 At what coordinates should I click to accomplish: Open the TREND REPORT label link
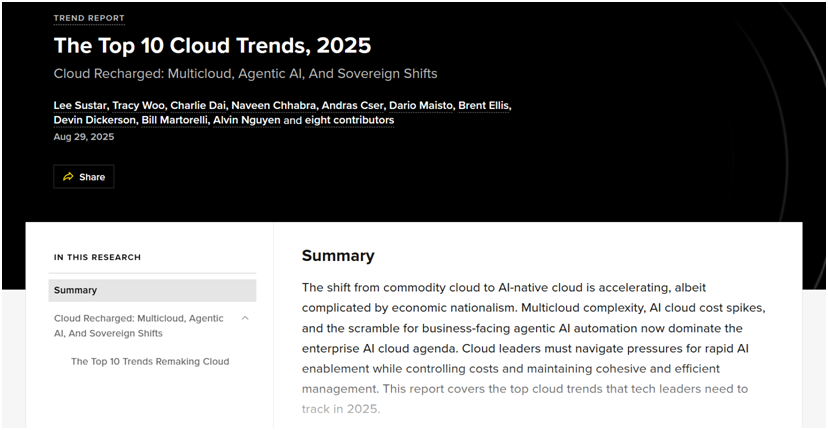tap(89, 18)
